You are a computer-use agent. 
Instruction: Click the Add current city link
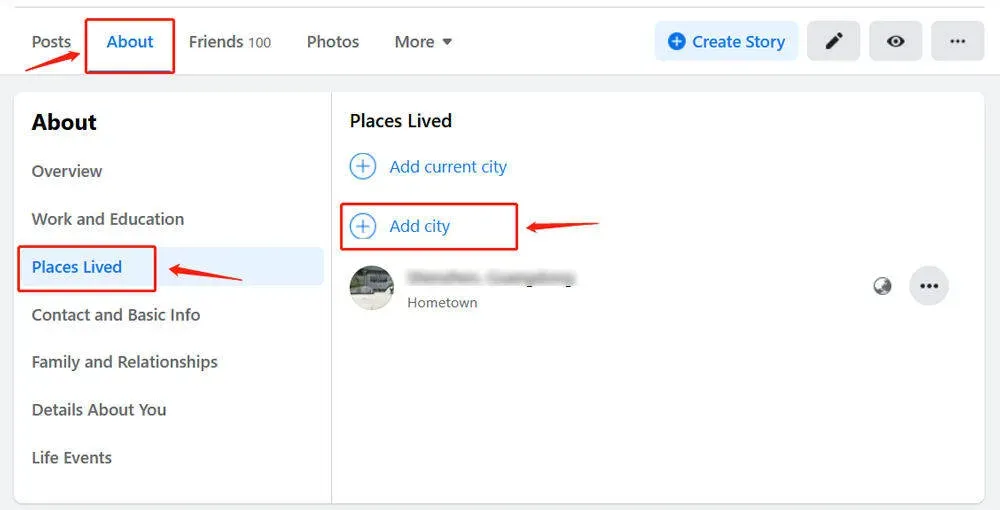448,167
